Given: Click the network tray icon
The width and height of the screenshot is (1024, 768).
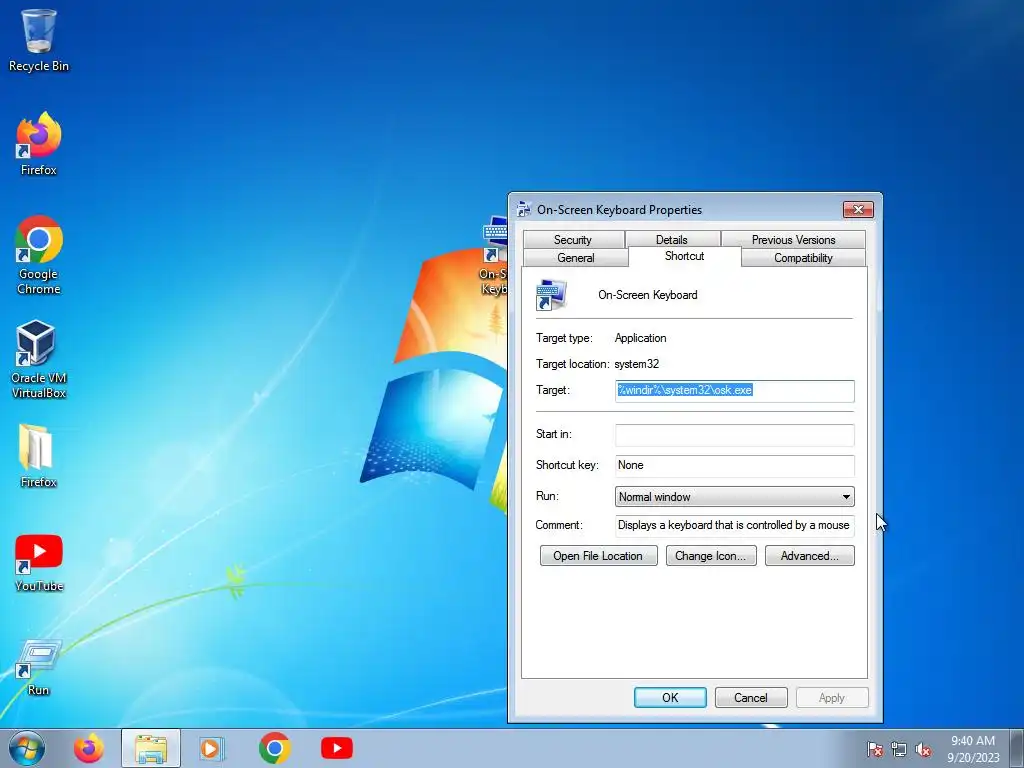Looking at the screenshot, I should (x=899, y=750).
